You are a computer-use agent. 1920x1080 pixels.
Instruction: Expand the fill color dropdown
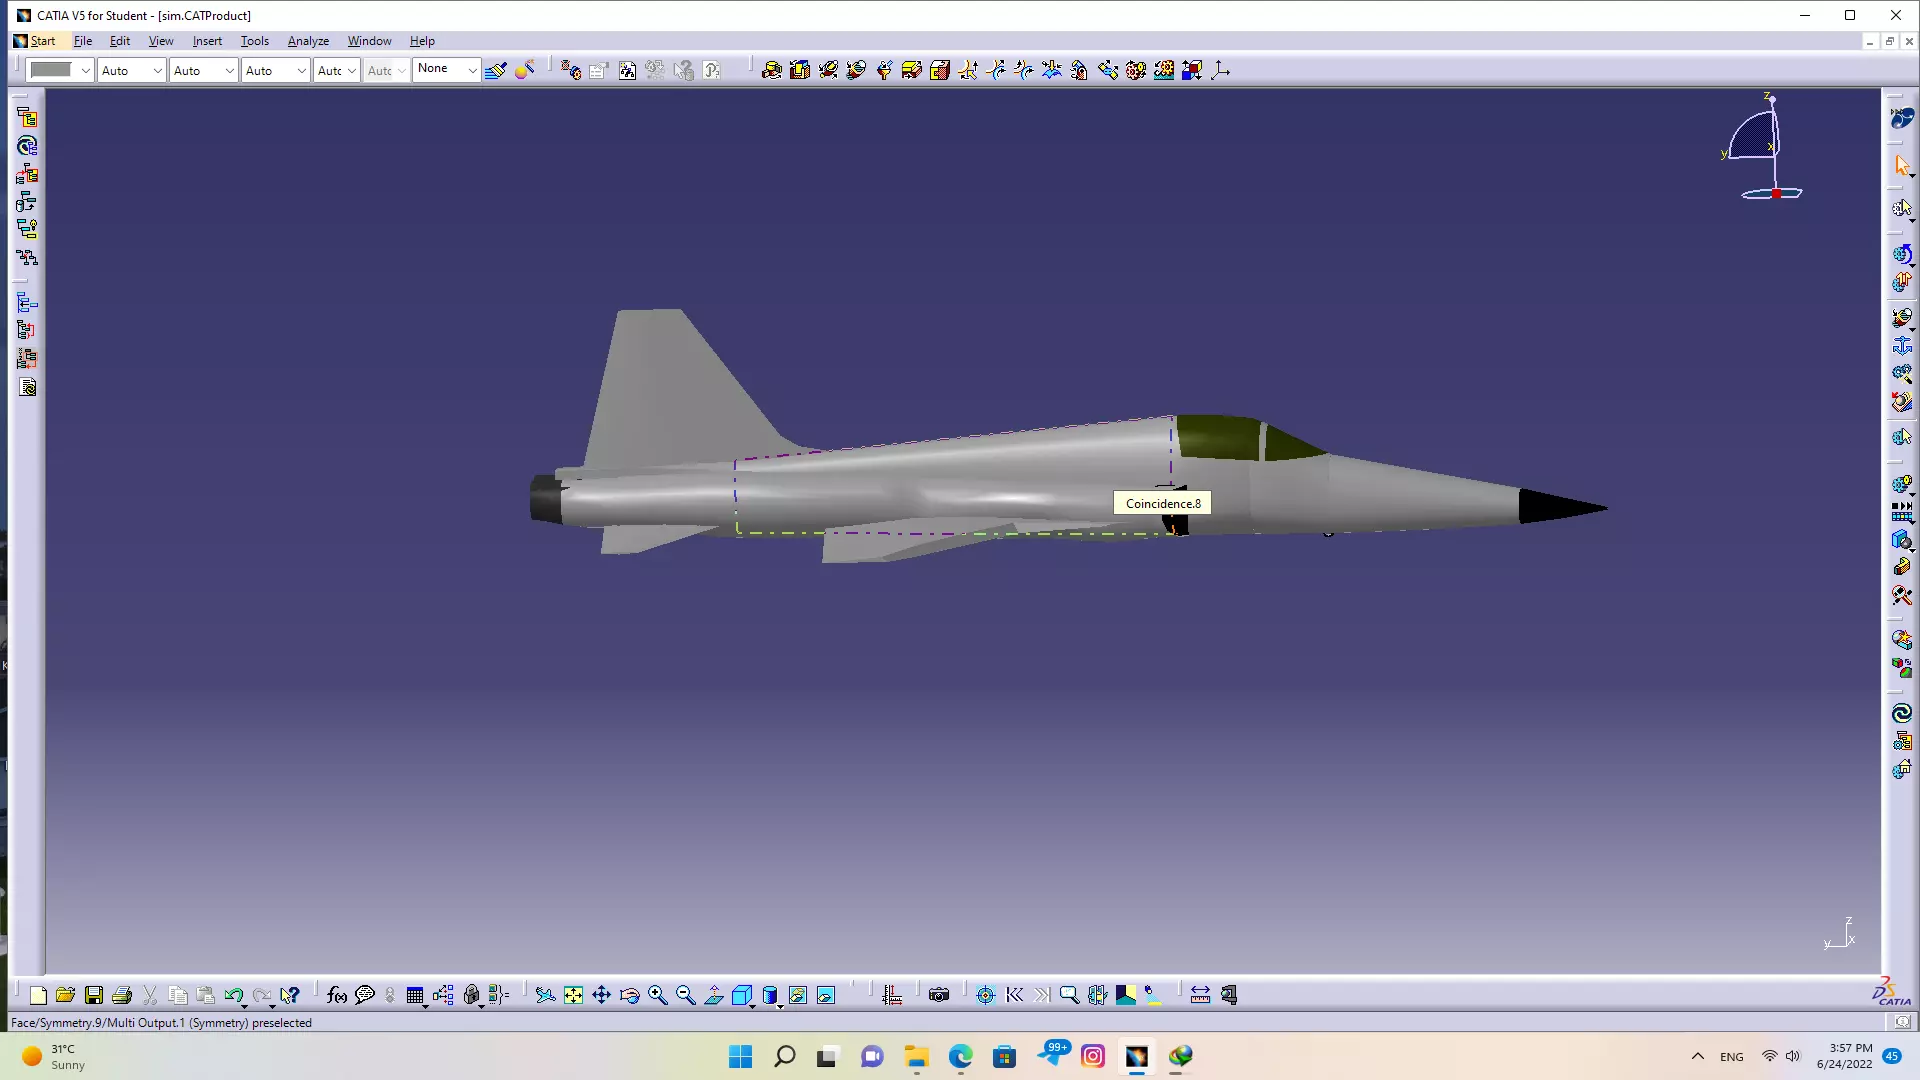85,70
